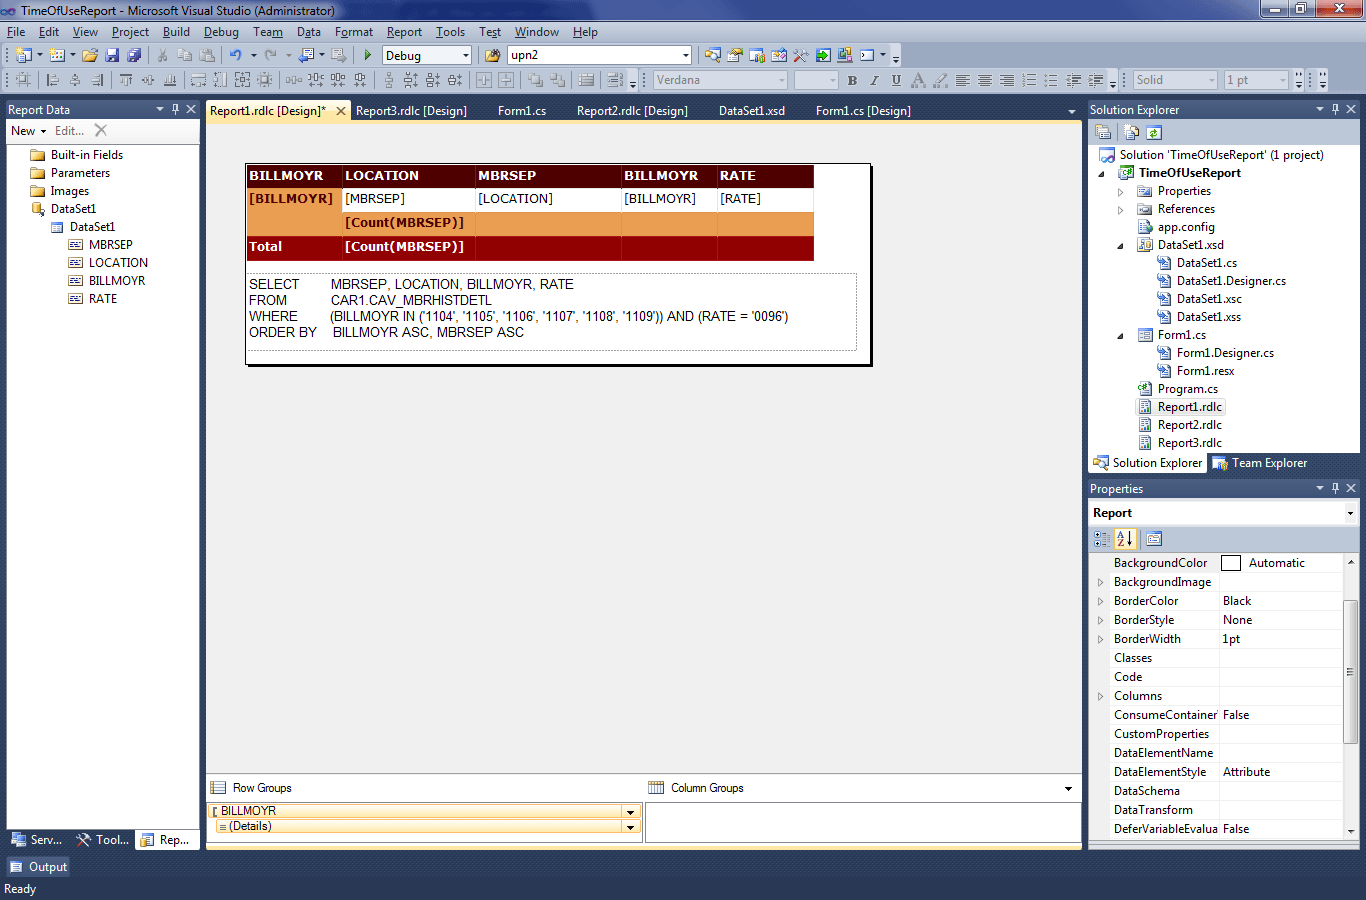
Task: Click the Properties icon in Solution Explorer toolbar
Action: [1103, 132]
